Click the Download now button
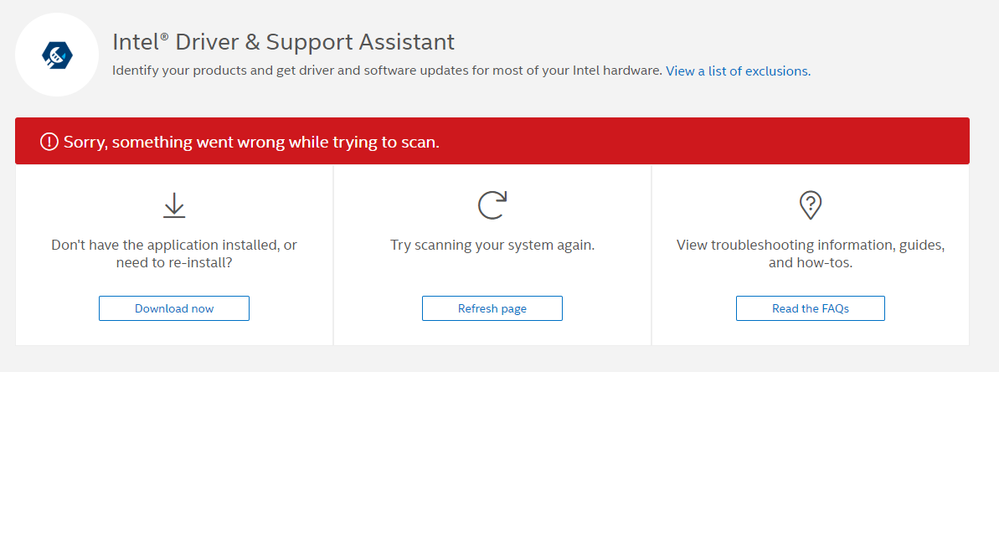 click(174, 308)
